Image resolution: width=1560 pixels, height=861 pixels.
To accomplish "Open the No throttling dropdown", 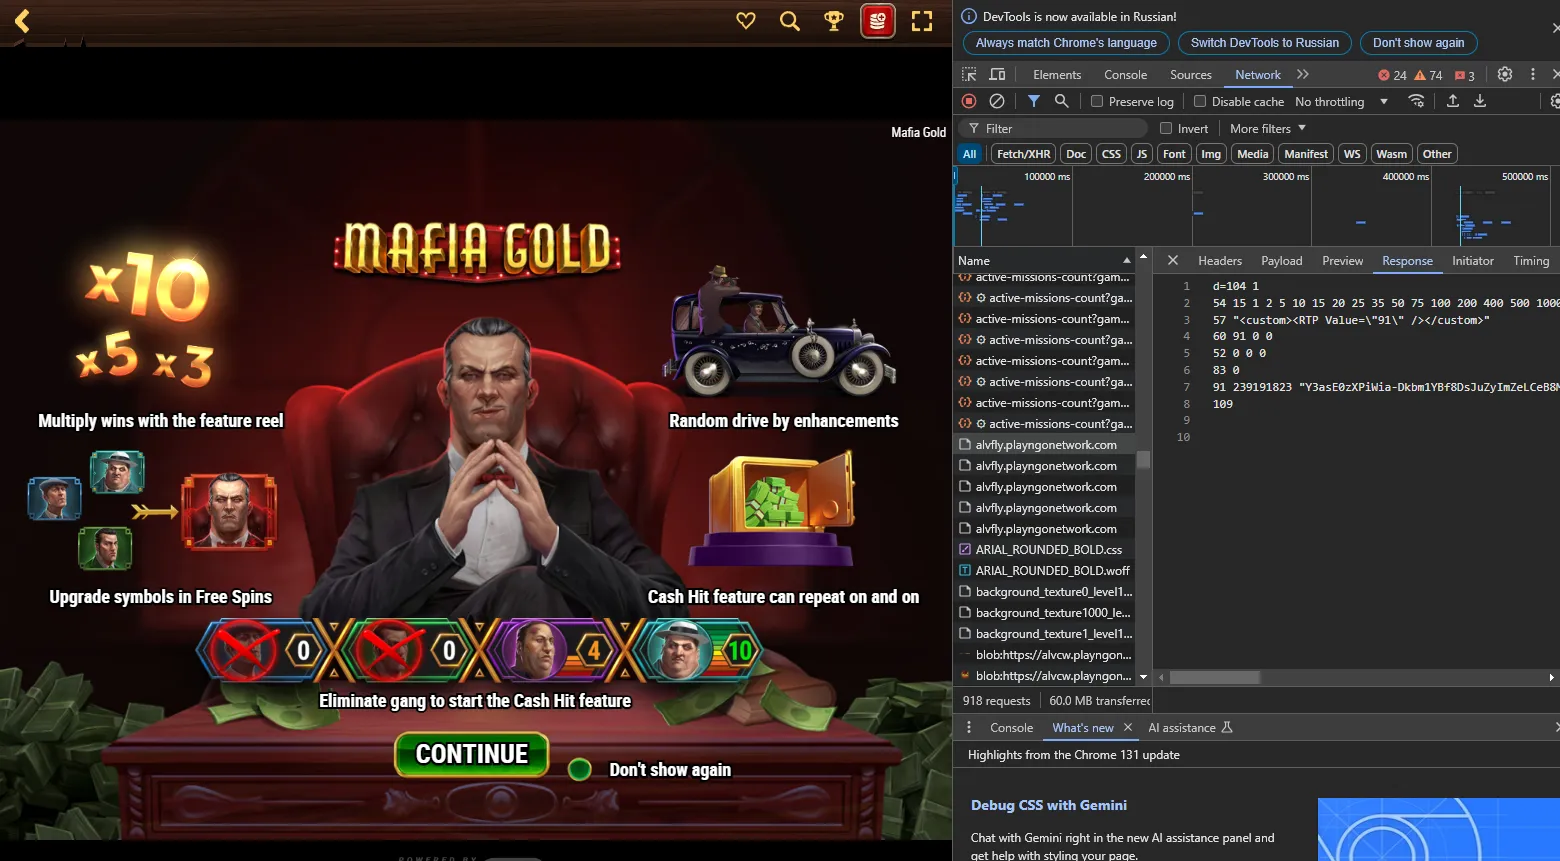I will tap(1341, 101).
